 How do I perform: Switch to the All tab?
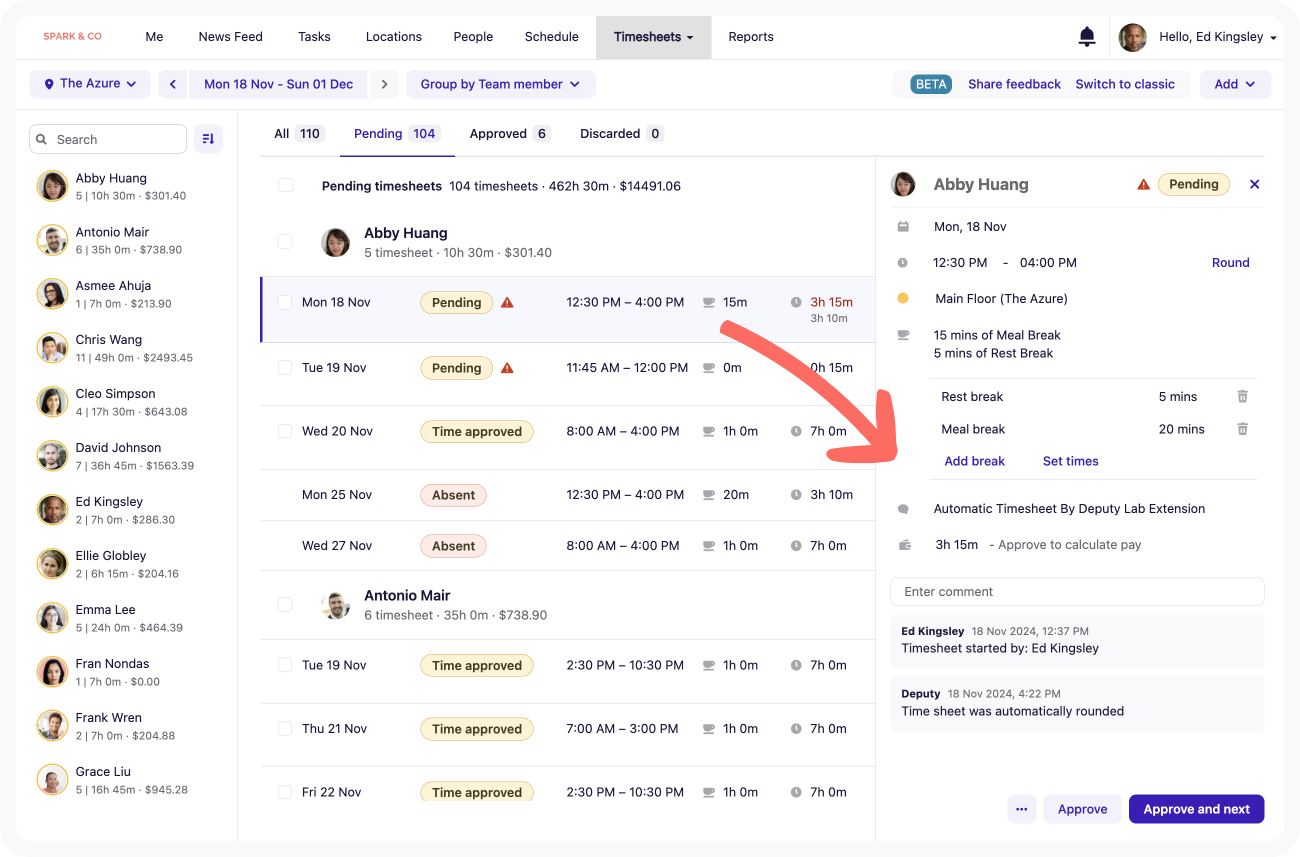point(298,134)
